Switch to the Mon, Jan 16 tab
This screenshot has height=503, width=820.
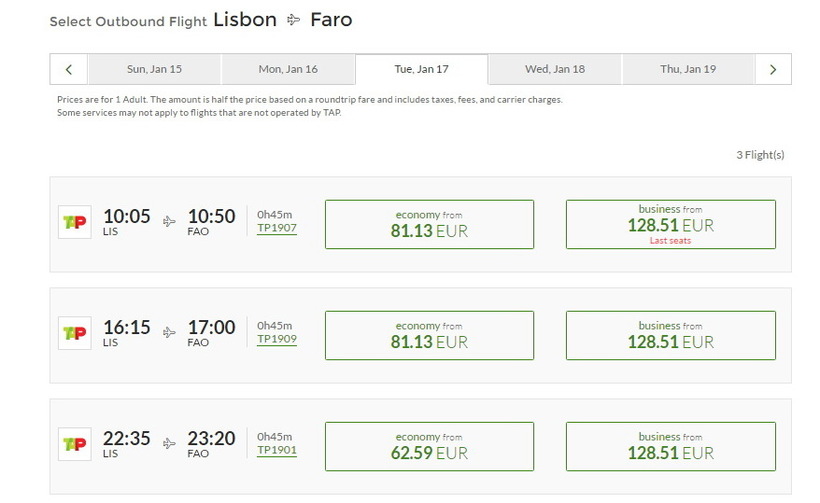288,69
